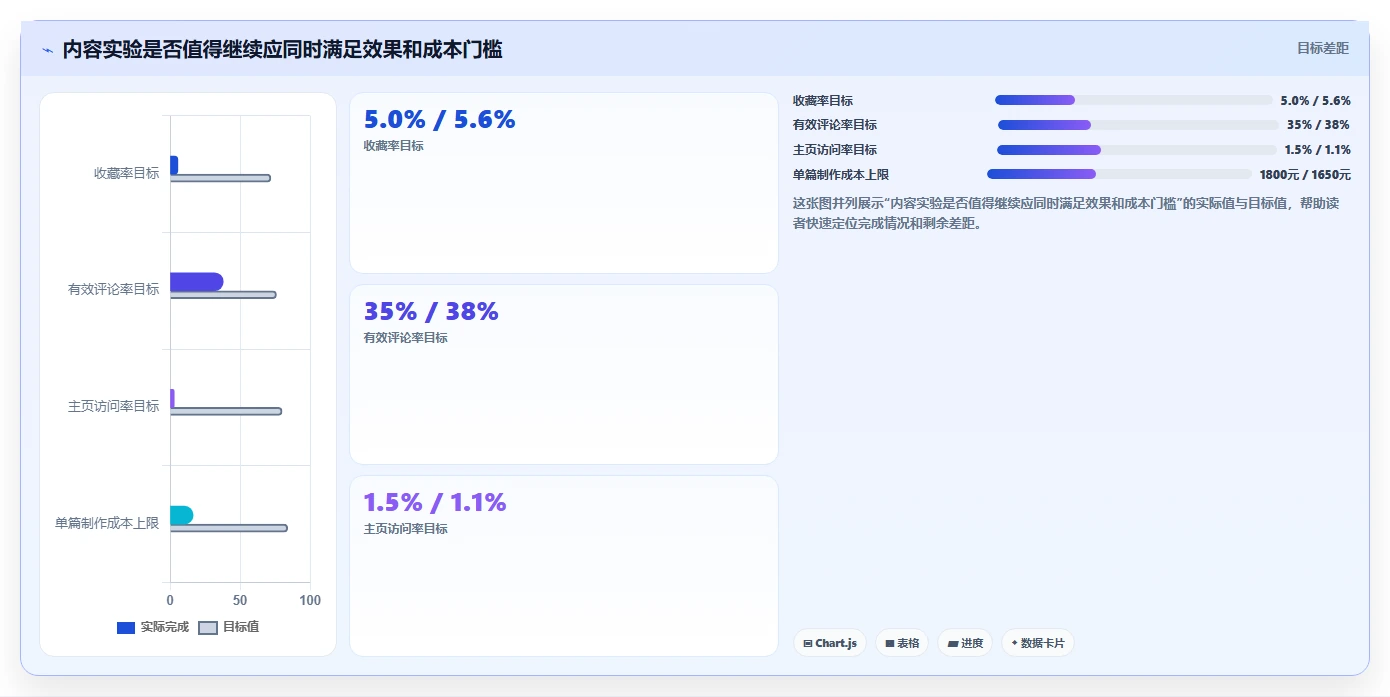Select the Chart.js tag chip
Viewport: 1390px width, 697px height.
(830, 643)
